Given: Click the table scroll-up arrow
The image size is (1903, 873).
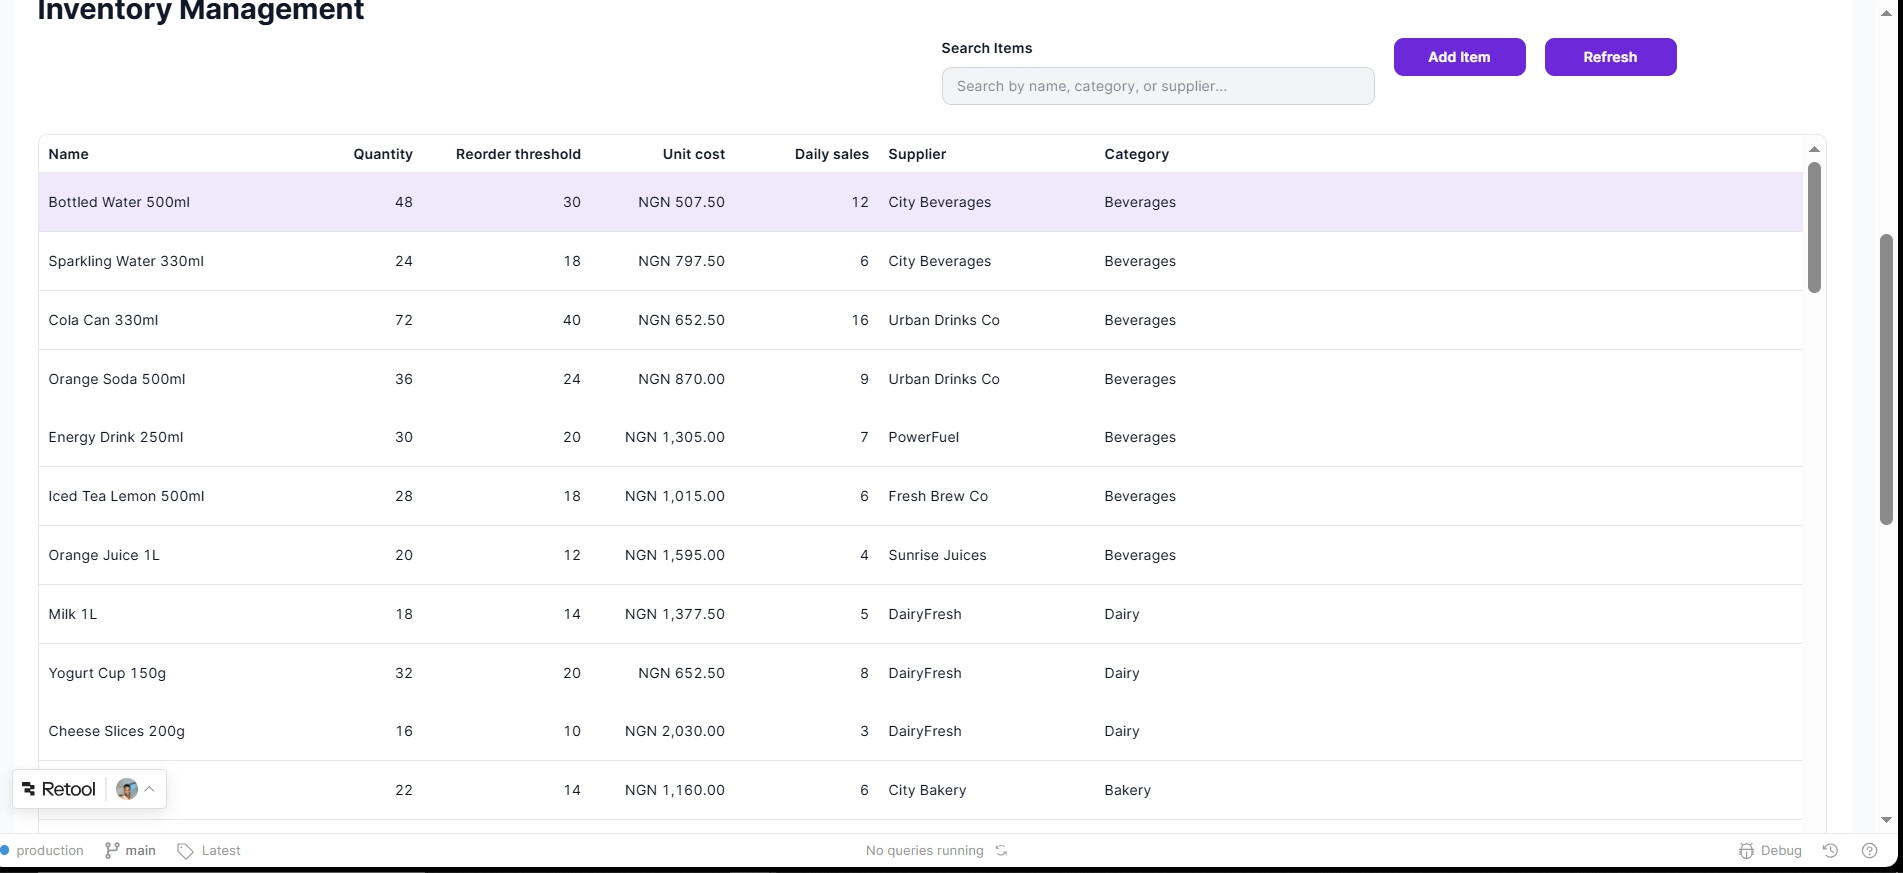Looking at the screenshot, I should [x=1814, y=149].
